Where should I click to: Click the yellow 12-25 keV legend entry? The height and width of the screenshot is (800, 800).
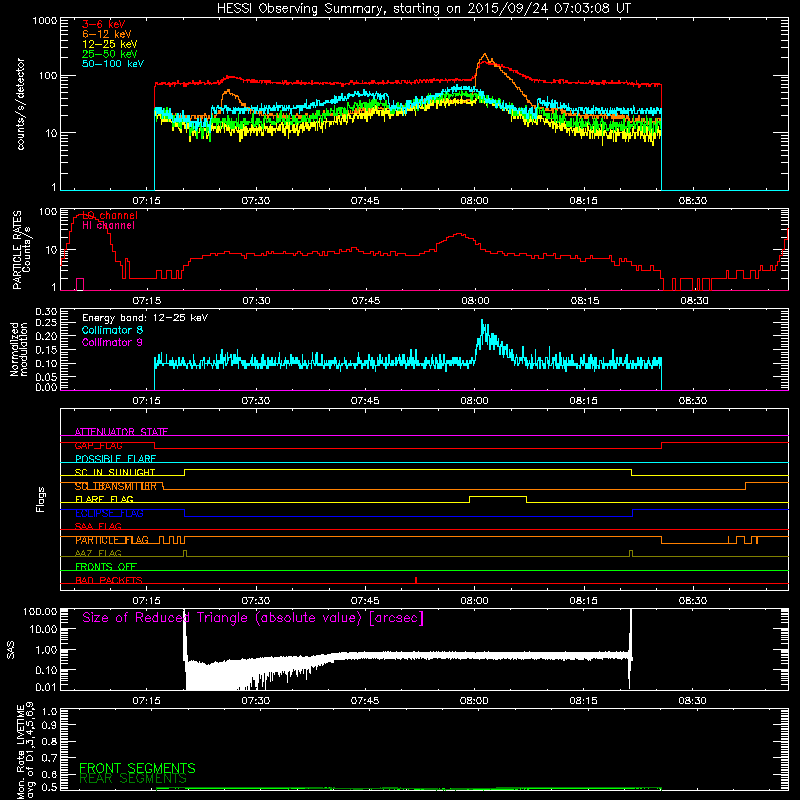pos(110,44)
